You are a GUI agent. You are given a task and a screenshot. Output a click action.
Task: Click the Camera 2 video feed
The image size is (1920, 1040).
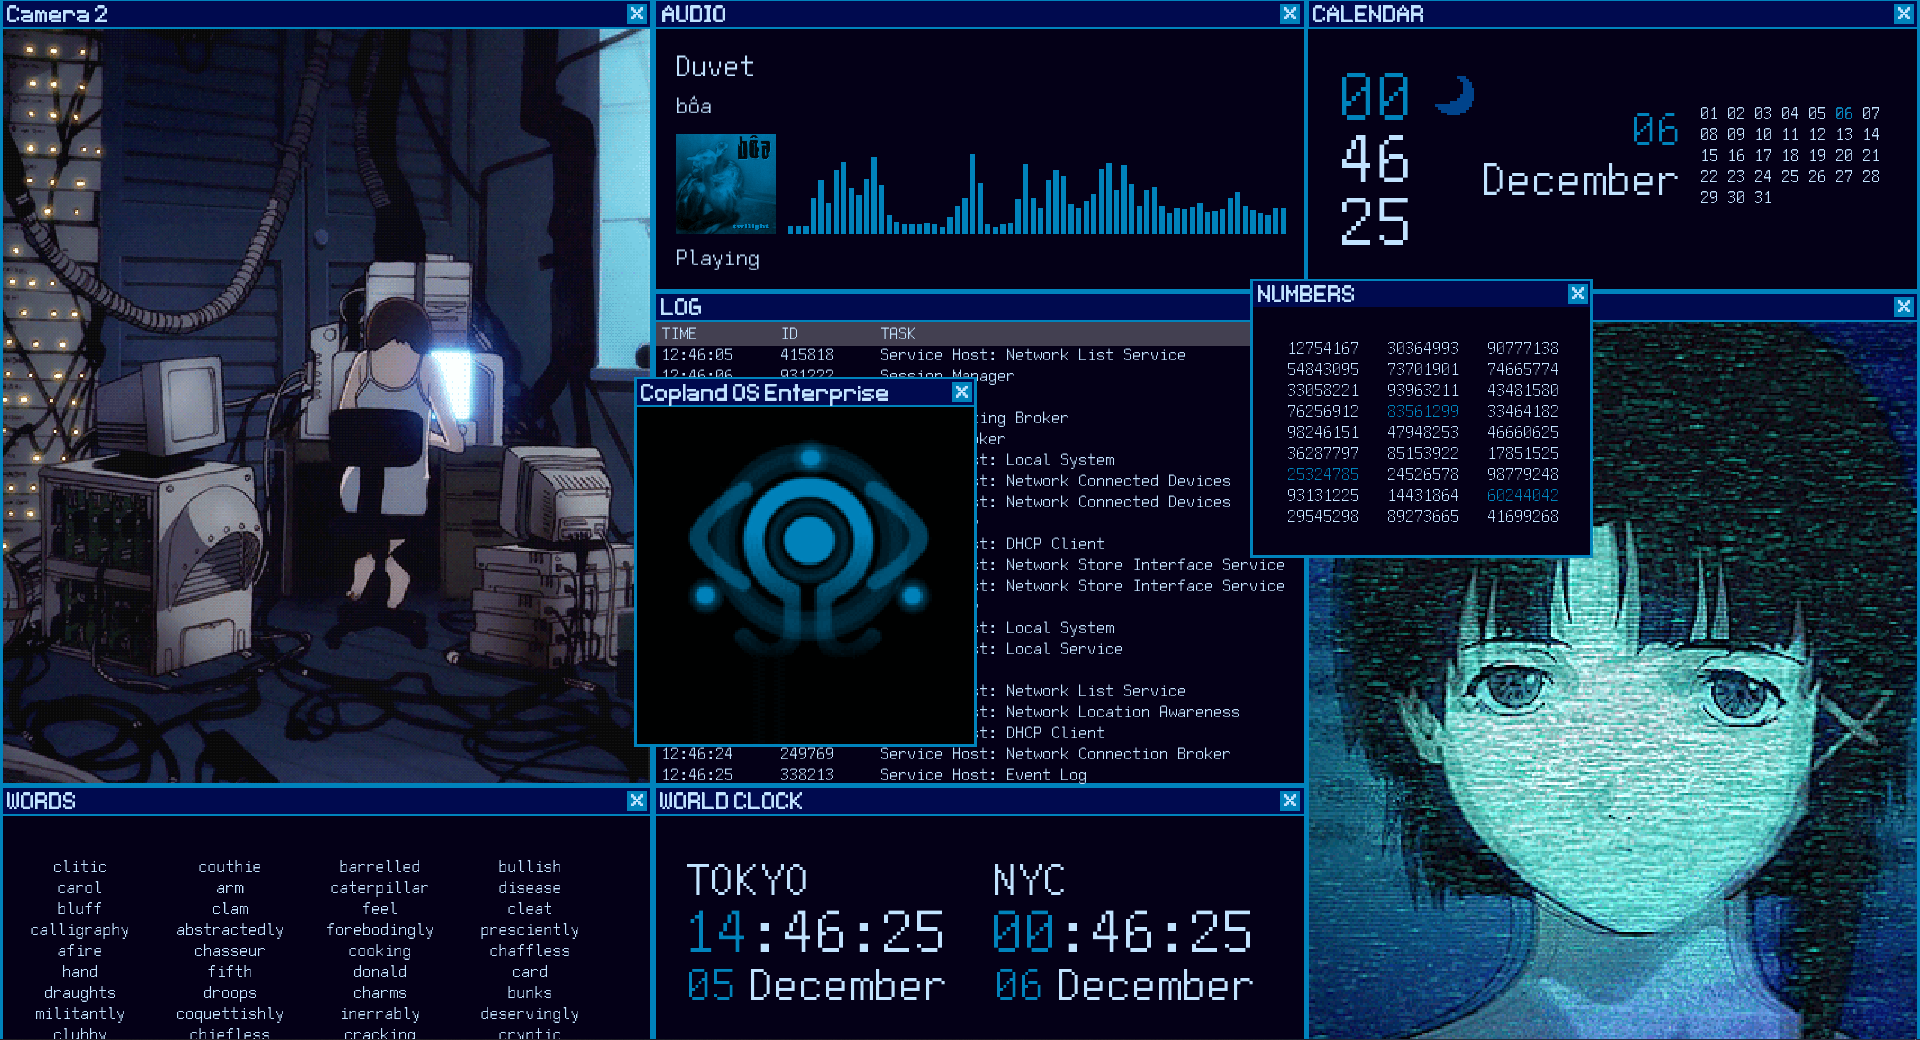[x=326, y=405]
